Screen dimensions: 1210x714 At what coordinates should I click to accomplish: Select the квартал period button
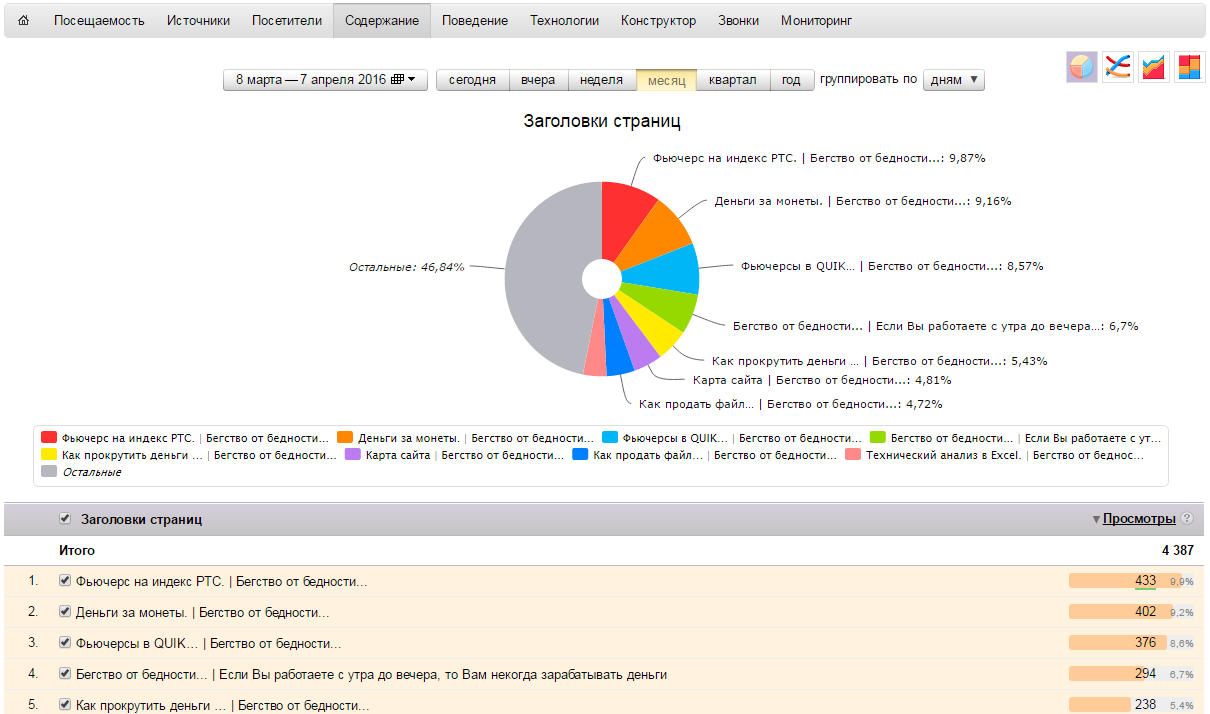733,80
